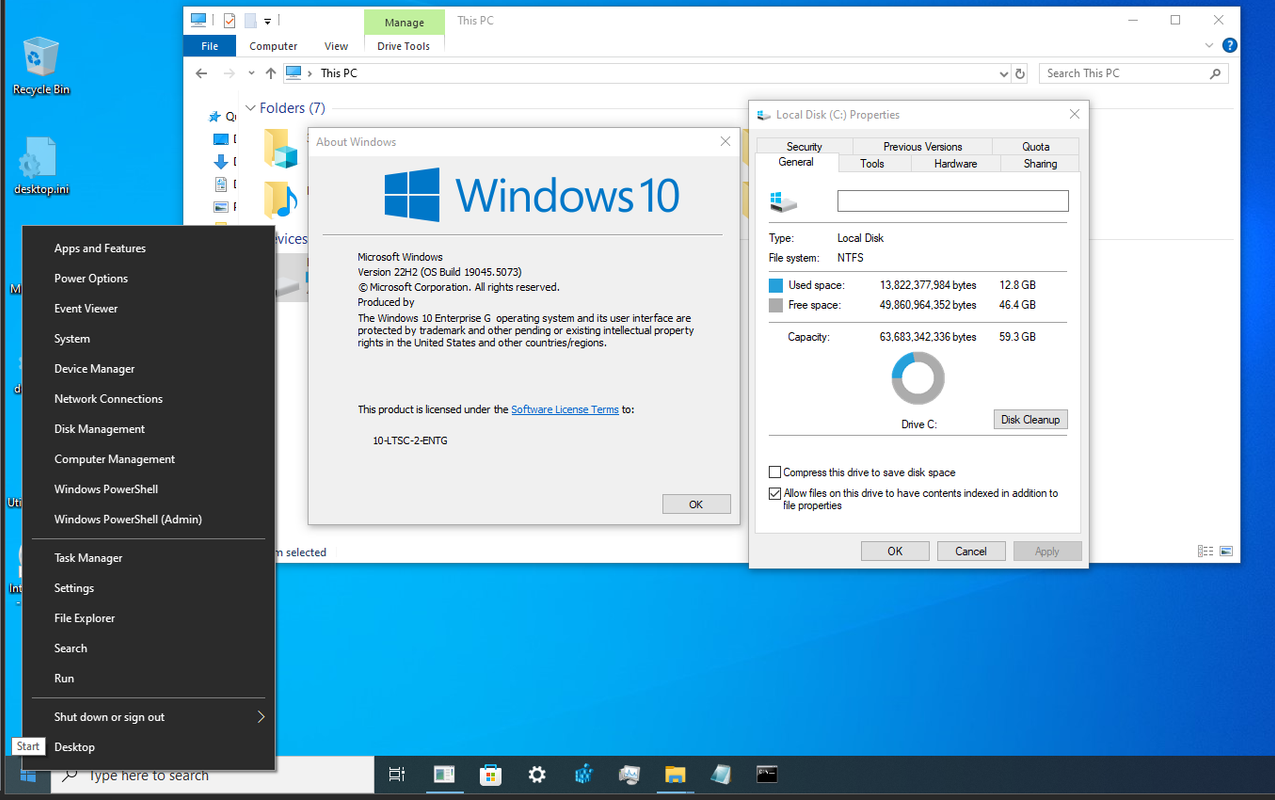Image resolution: width=1275 pixels, height=800 pixels.
Task: Open Settings gear icon in taskbar
Action: point(537,774)
